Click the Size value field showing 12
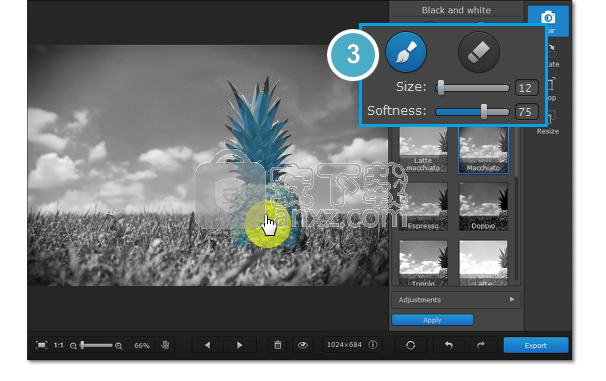 (x=526, y=88)
